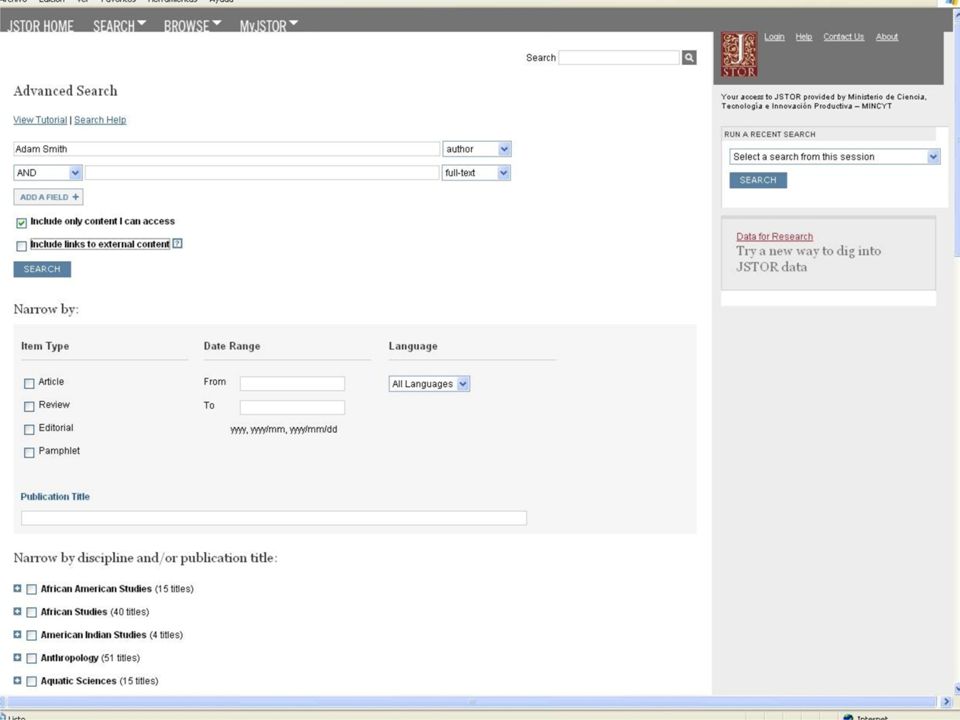Click the Help link in header

804,37
